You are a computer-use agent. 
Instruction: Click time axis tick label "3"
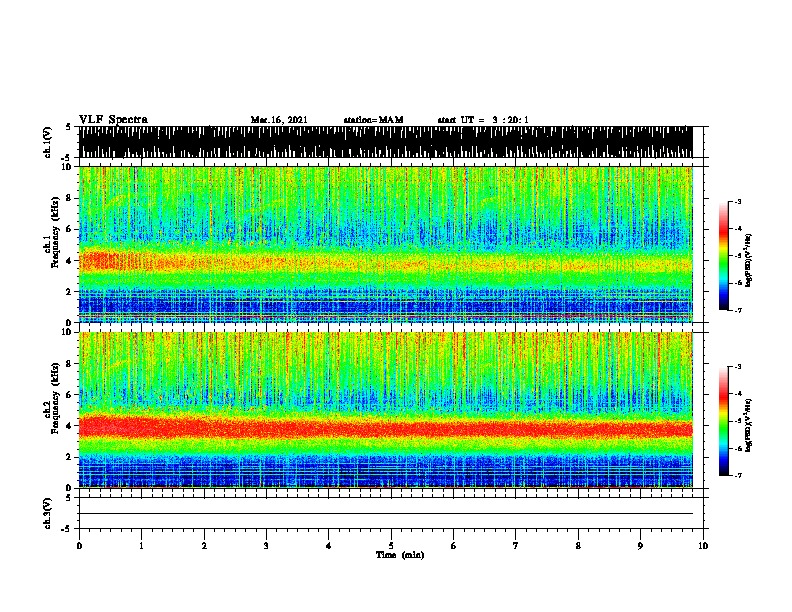(x=266, y=546)
